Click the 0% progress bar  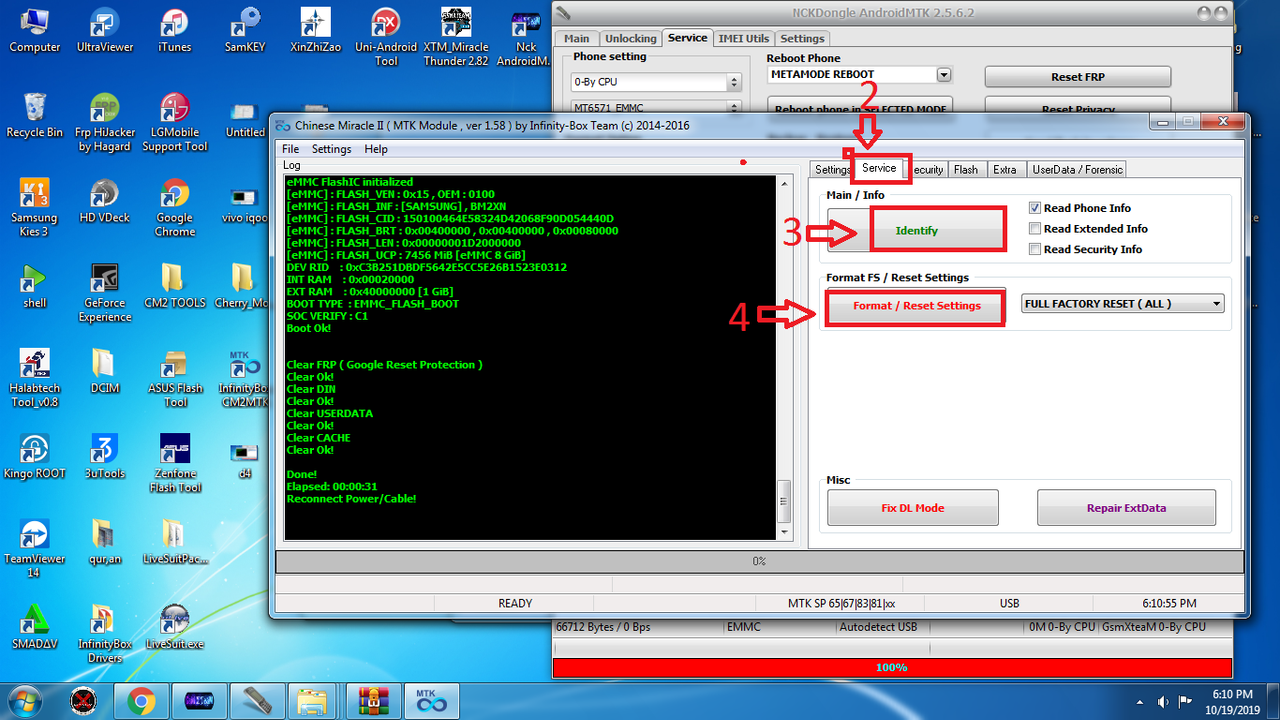click(759, 562)
